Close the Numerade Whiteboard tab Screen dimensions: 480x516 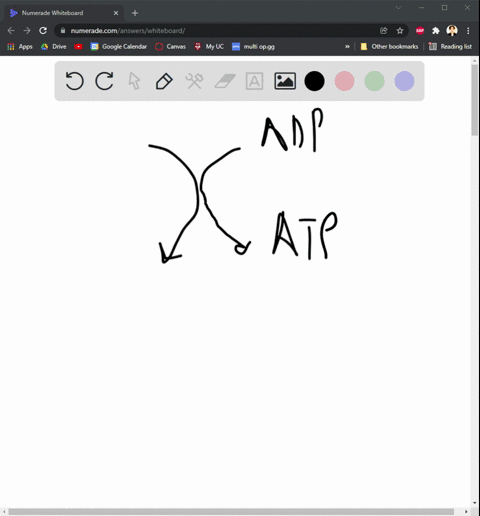pos(116,13)
